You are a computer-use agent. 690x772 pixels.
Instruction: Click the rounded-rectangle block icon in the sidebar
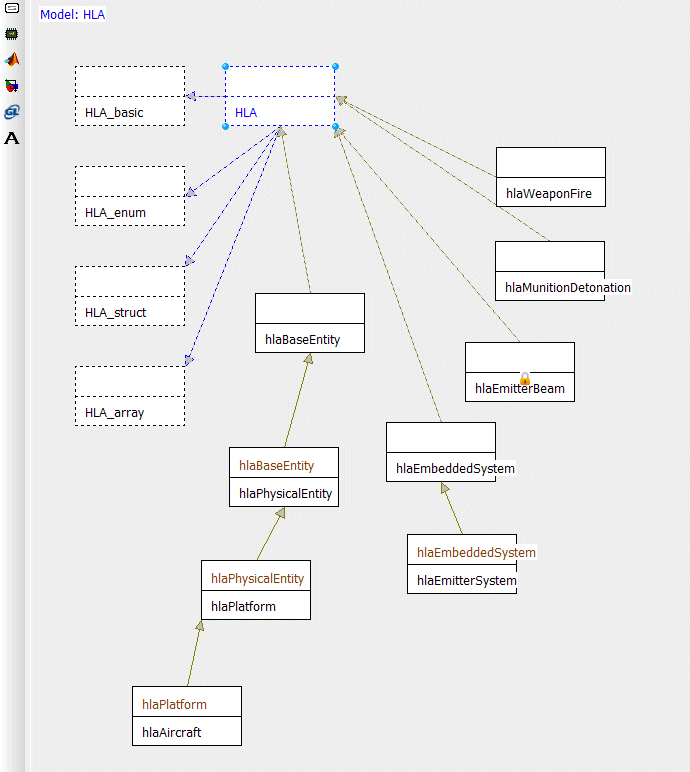[x=12, y=8]
